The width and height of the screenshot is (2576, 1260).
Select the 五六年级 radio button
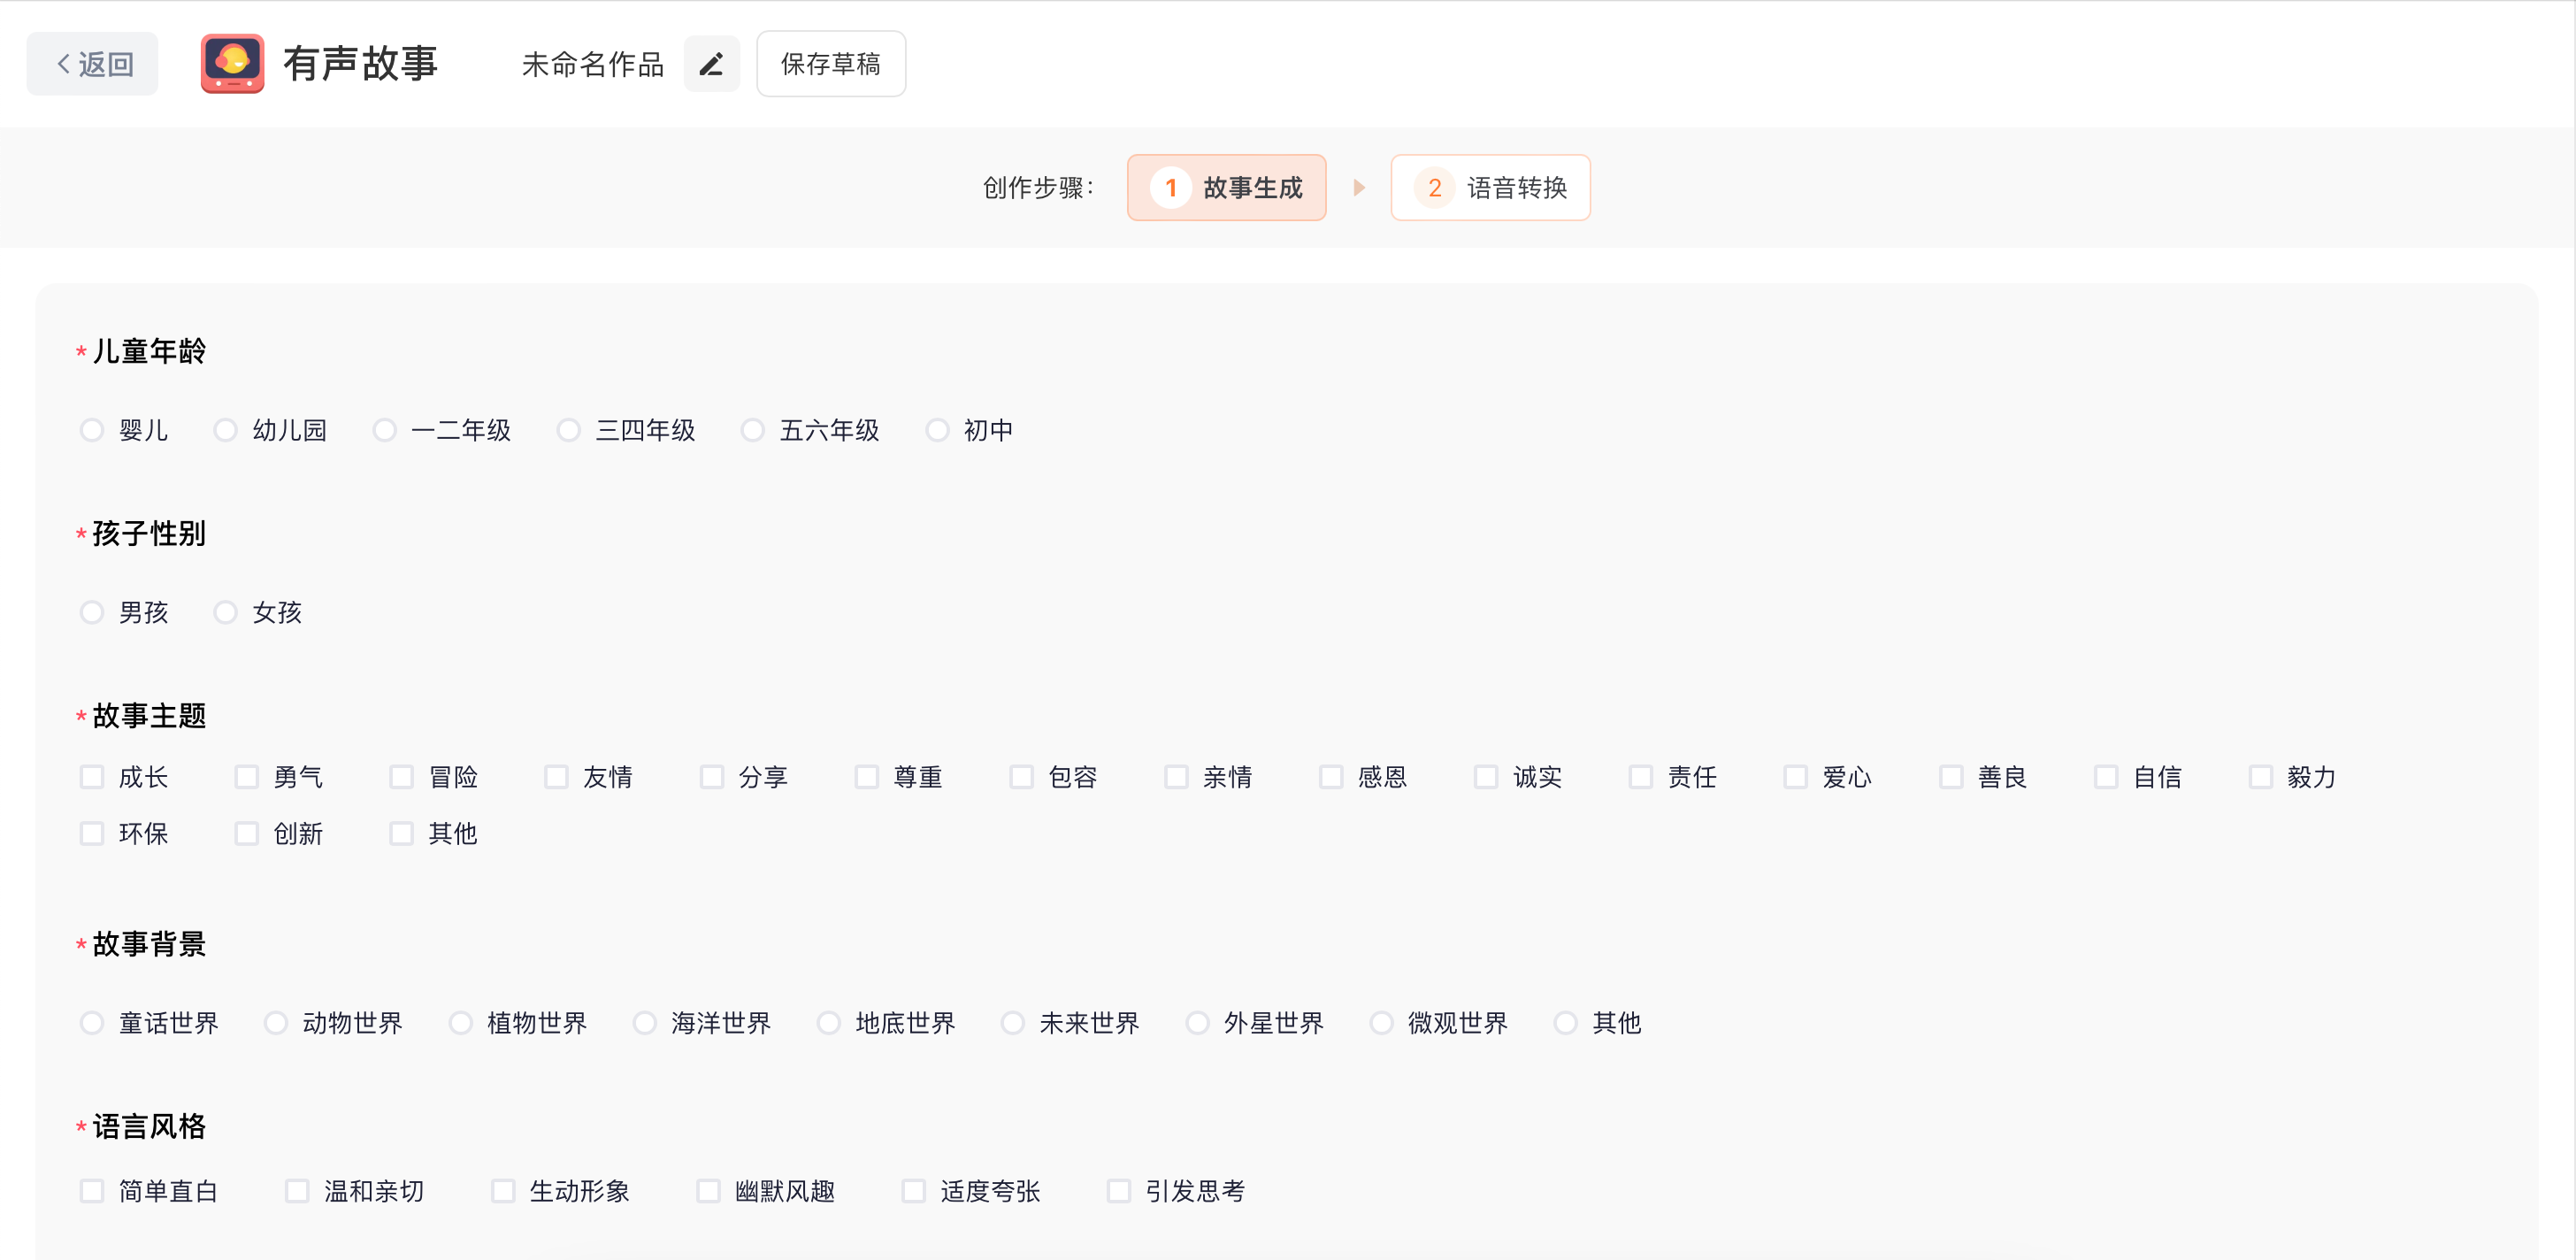click(x=753, y=430)
